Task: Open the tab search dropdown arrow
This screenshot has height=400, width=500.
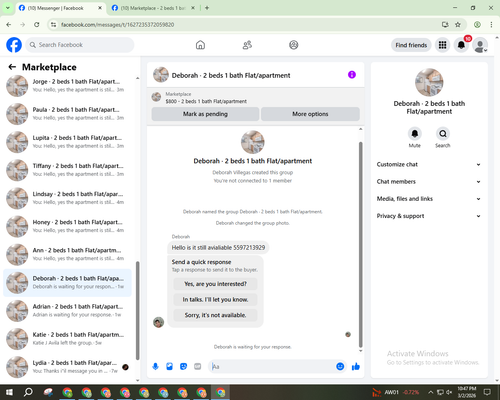Action: coord(7,8)
